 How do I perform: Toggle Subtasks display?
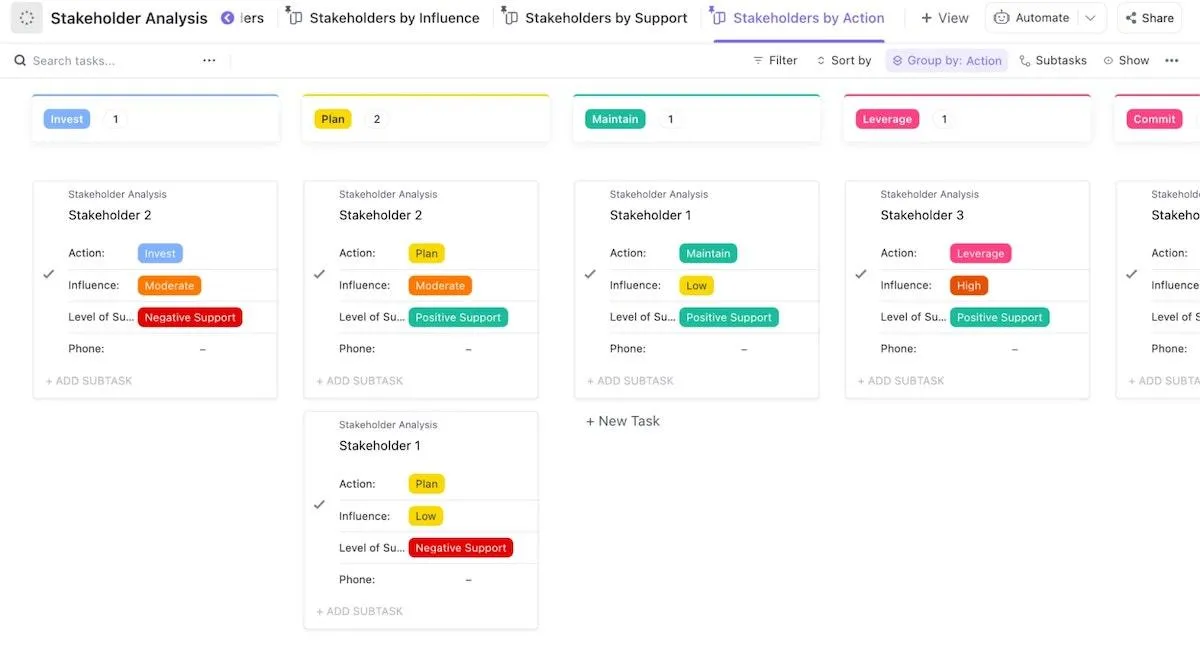pos(1053,61)
